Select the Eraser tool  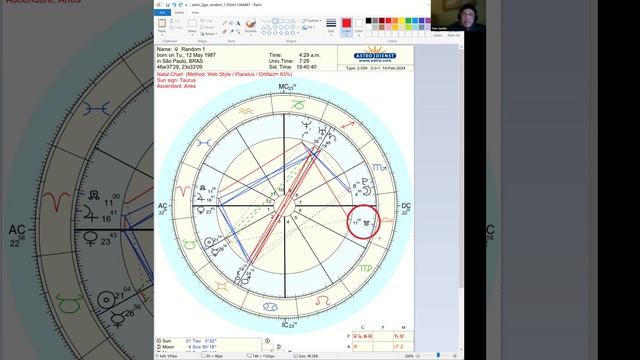pyautogui.click(x=224, y=32)
